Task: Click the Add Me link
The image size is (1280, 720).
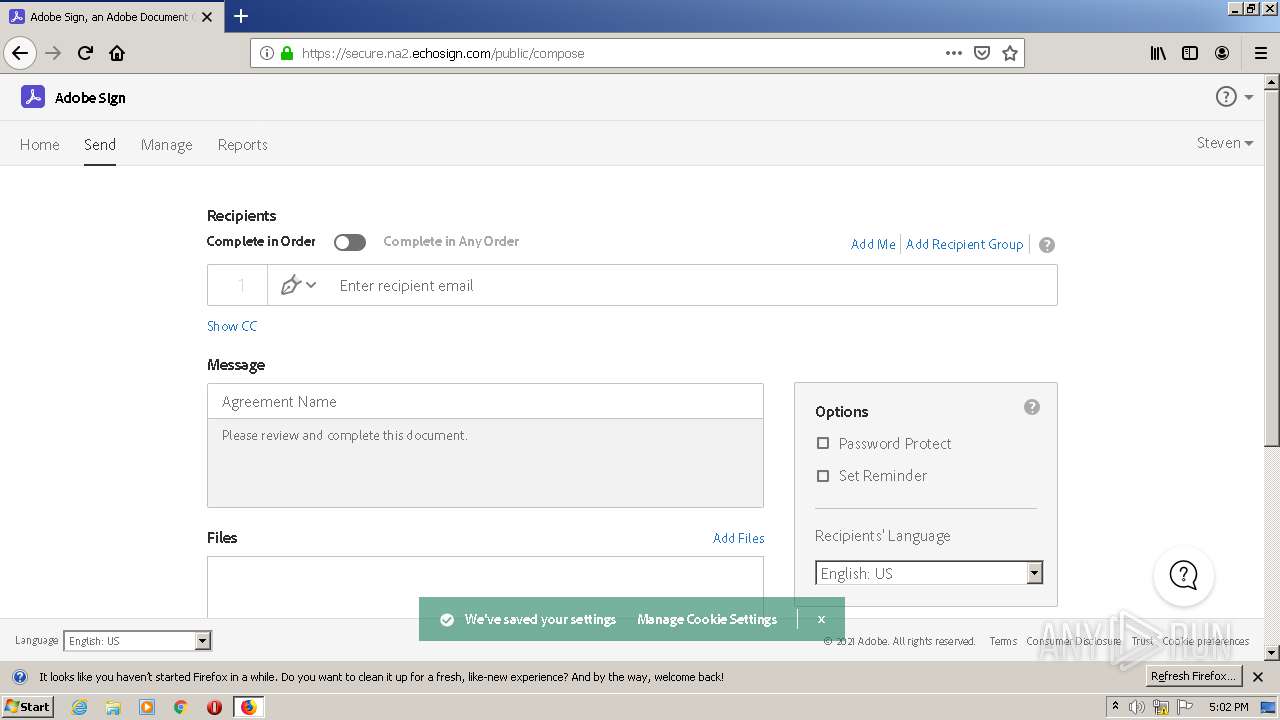Action: click(873, 244)
